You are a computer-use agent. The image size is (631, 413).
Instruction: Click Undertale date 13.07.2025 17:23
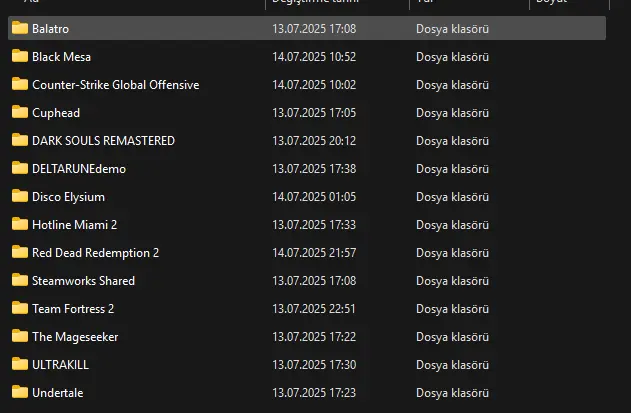(314, 393)
